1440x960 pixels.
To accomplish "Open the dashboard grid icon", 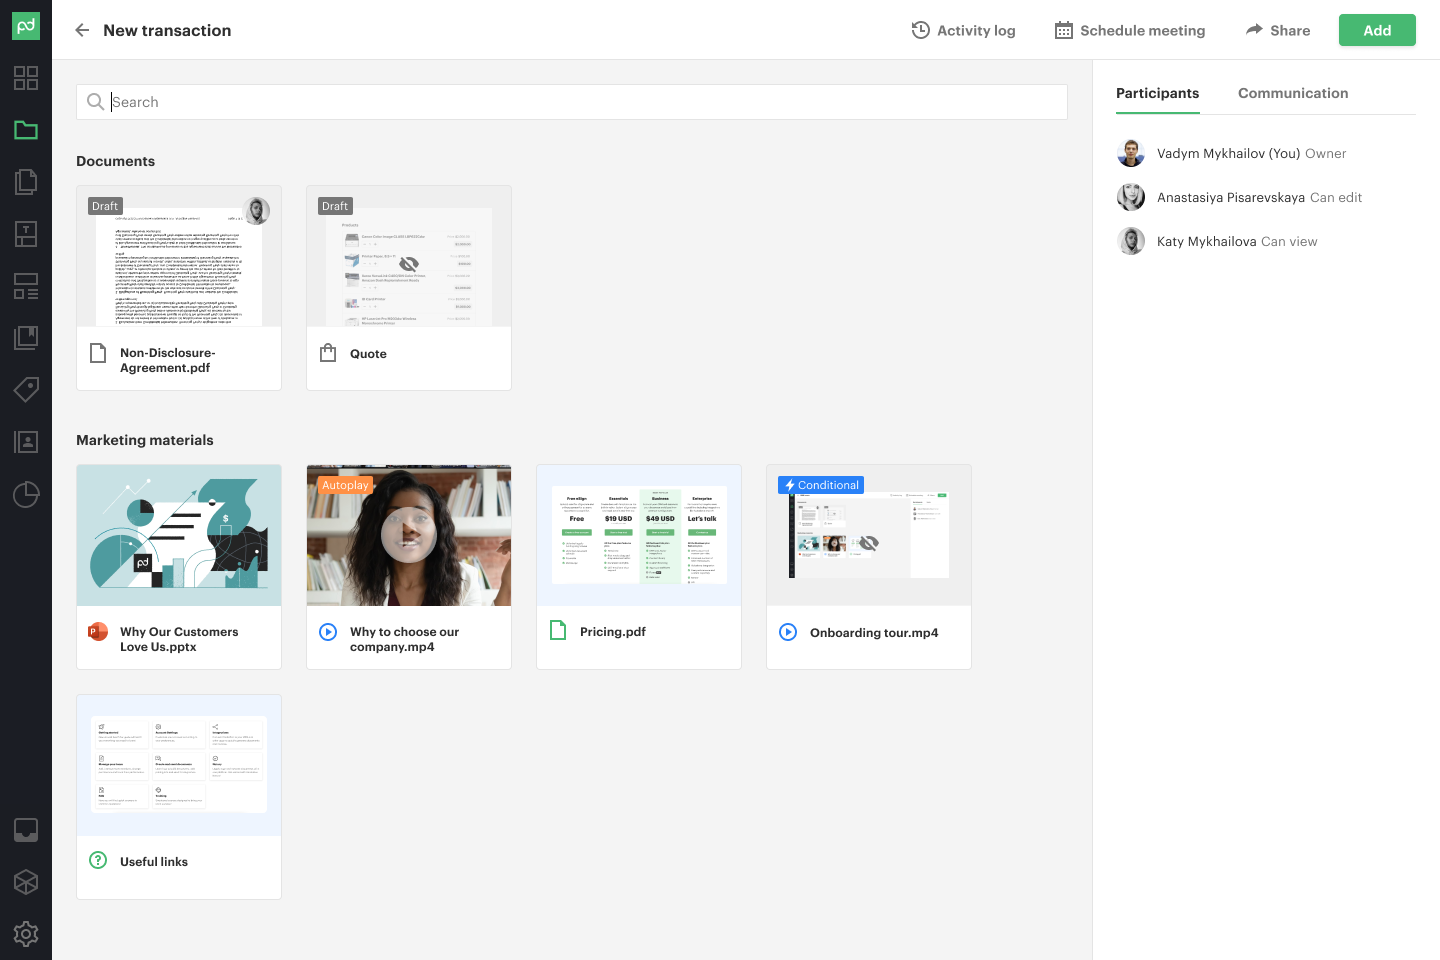I will 26,78.
